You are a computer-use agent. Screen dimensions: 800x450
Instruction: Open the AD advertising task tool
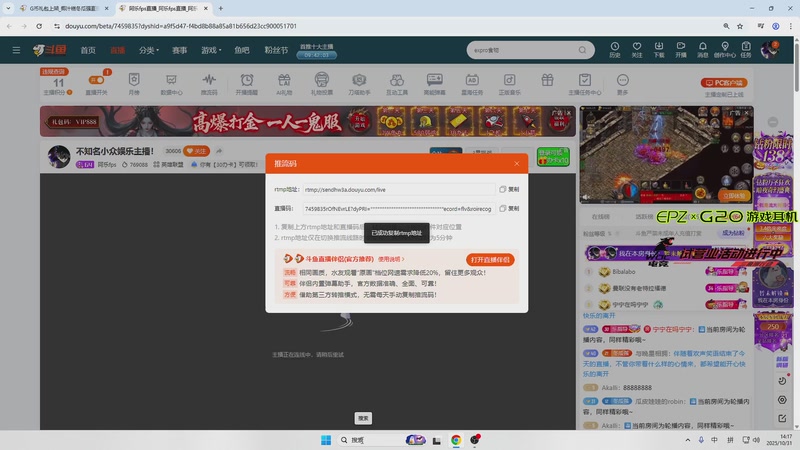[472, 84]
